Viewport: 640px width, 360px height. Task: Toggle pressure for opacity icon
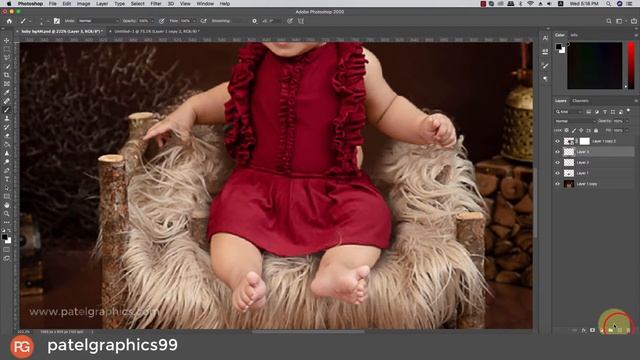click(162, 21)
